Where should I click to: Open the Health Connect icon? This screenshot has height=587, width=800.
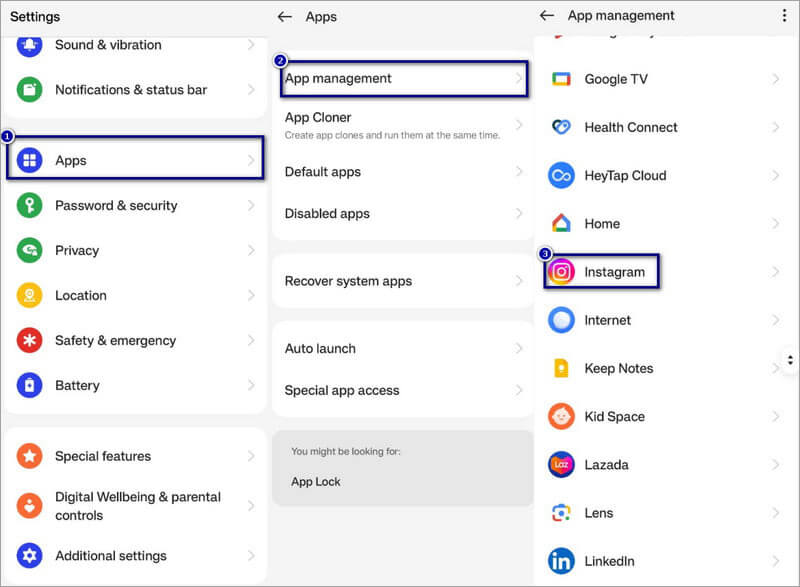pyautogui.click(x=562, y=127)
